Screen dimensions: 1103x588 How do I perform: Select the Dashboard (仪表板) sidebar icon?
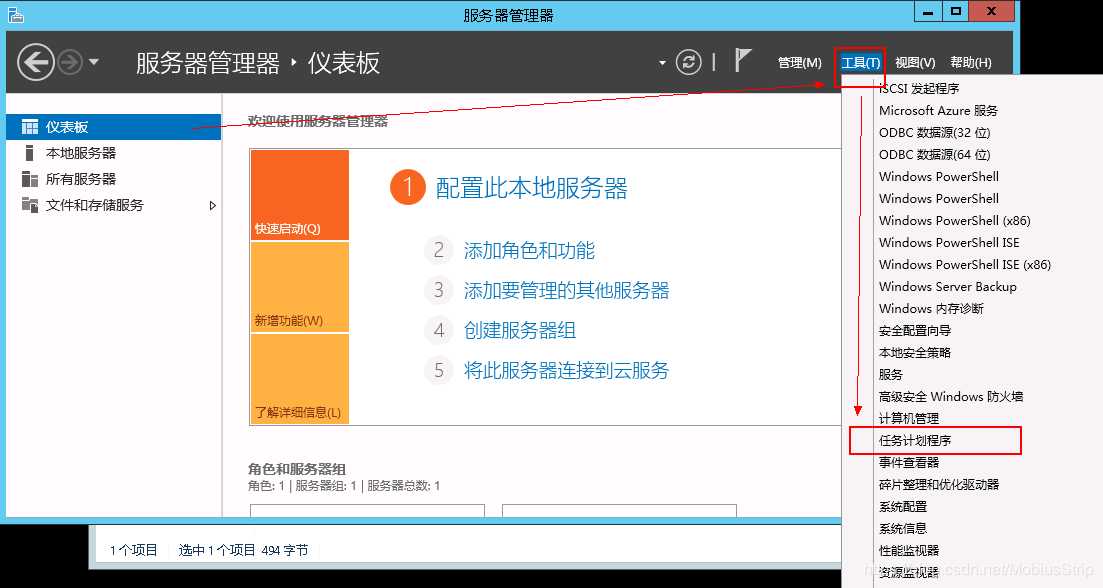[x=29, y=127]
